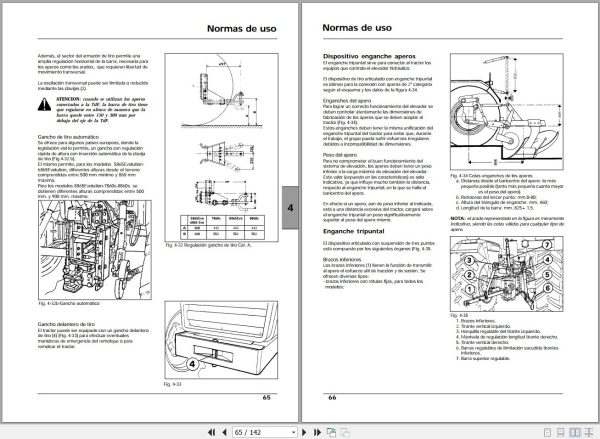Click the 'NOTA:' paragraph on right page
This screenshot has height=439, width=600.
pyautogui.click(x=507, y=224)
